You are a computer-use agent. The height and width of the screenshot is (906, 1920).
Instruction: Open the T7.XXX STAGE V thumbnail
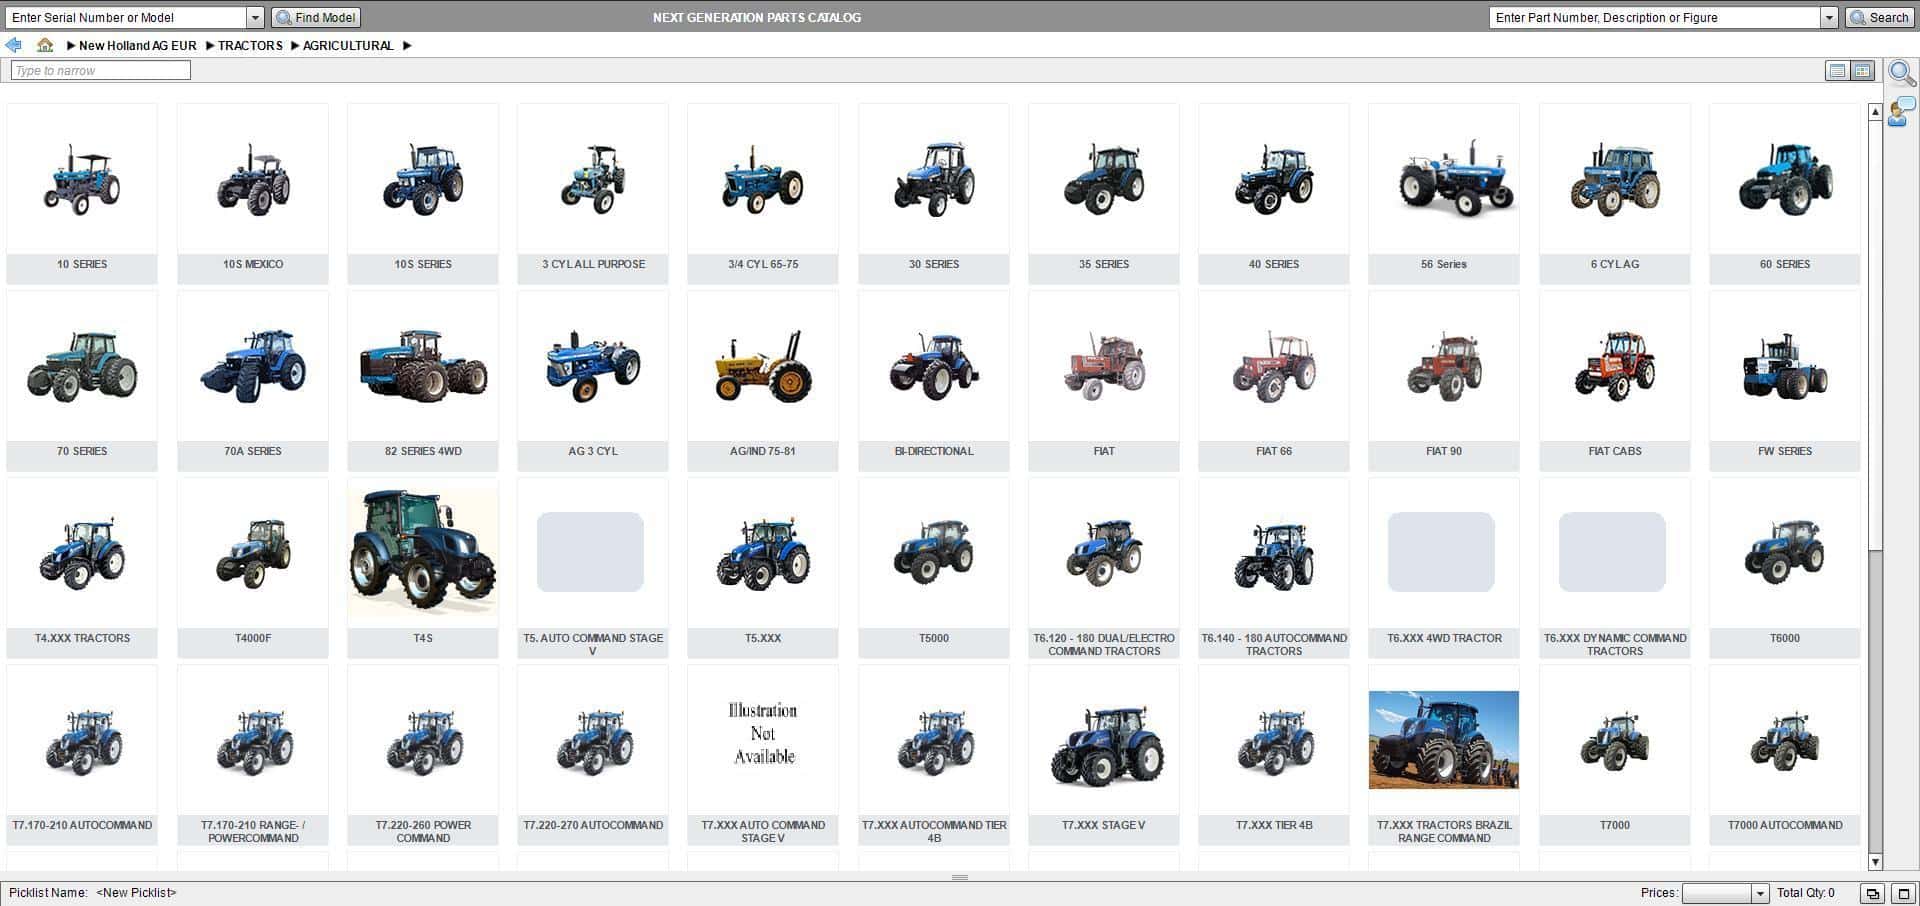tap(1104, 755)
